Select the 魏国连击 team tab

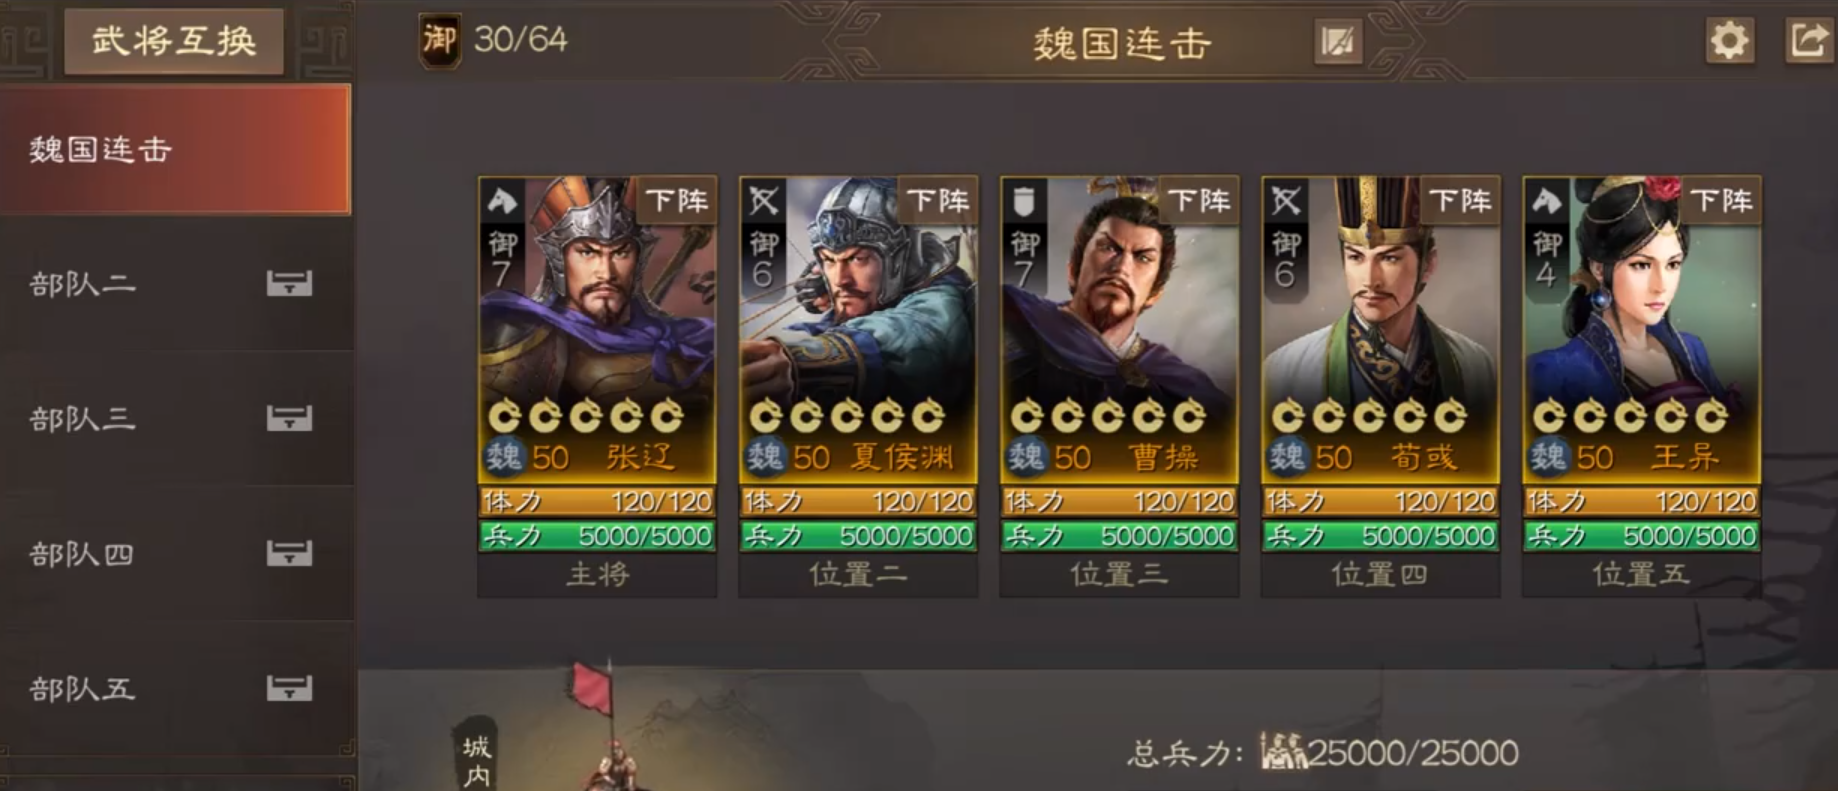tap(175, 150)
